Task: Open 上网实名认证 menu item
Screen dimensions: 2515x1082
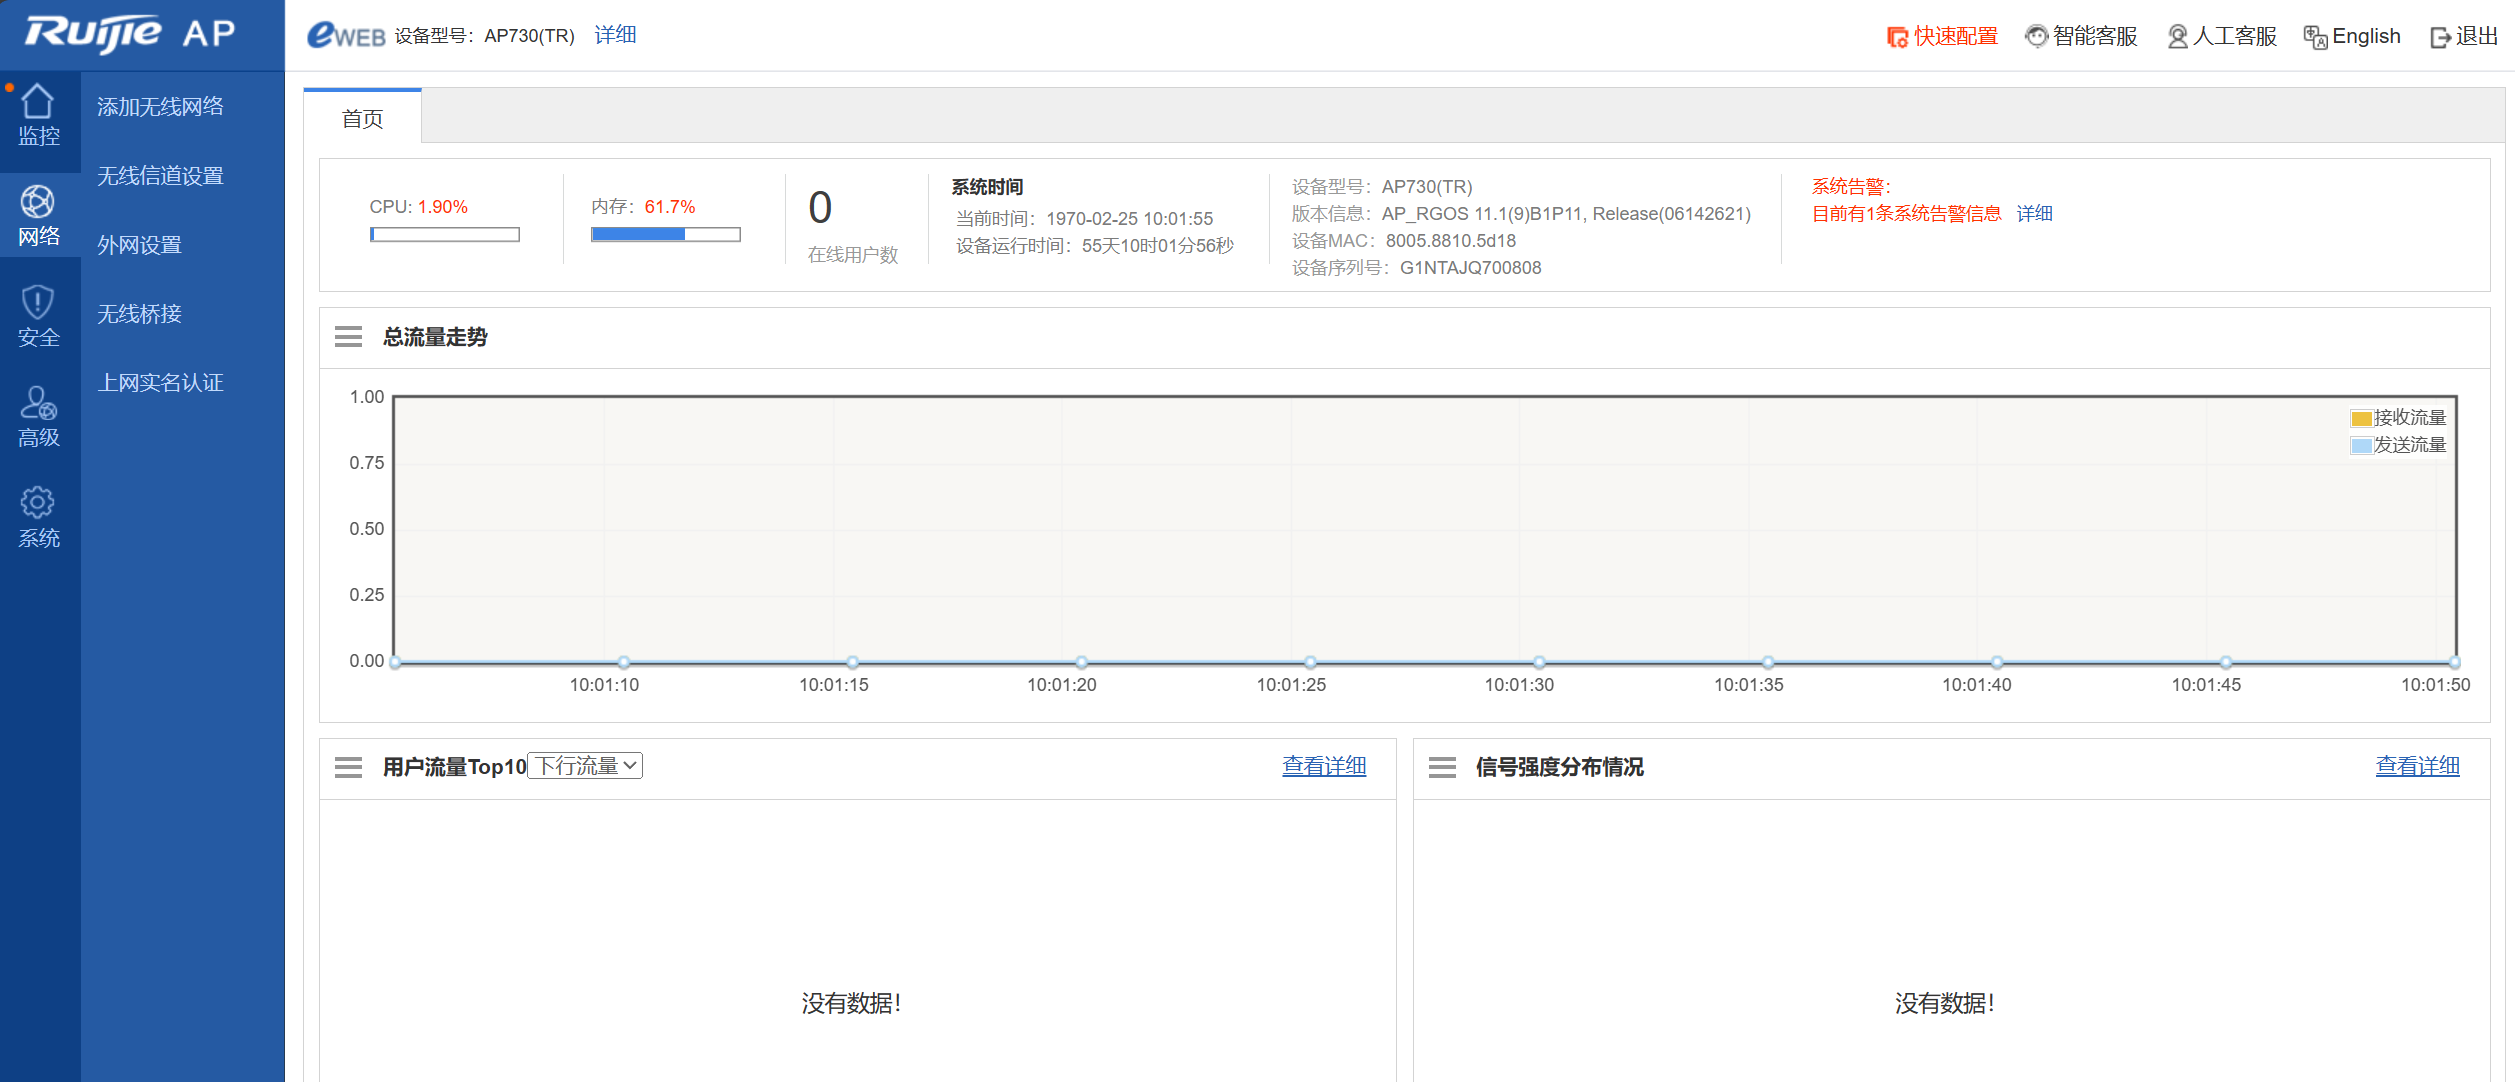Action: 160,383
